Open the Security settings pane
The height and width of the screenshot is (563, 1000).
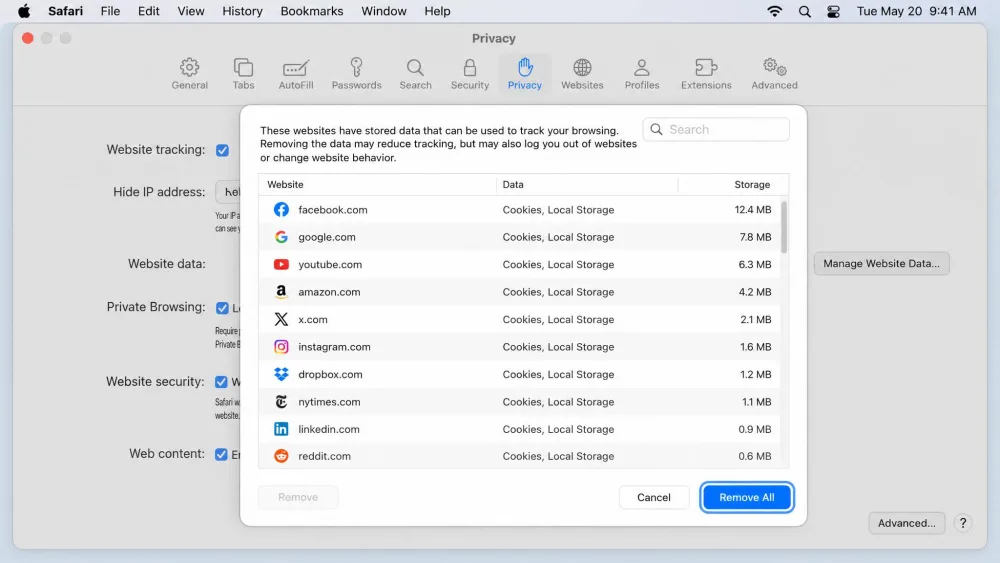470,74
